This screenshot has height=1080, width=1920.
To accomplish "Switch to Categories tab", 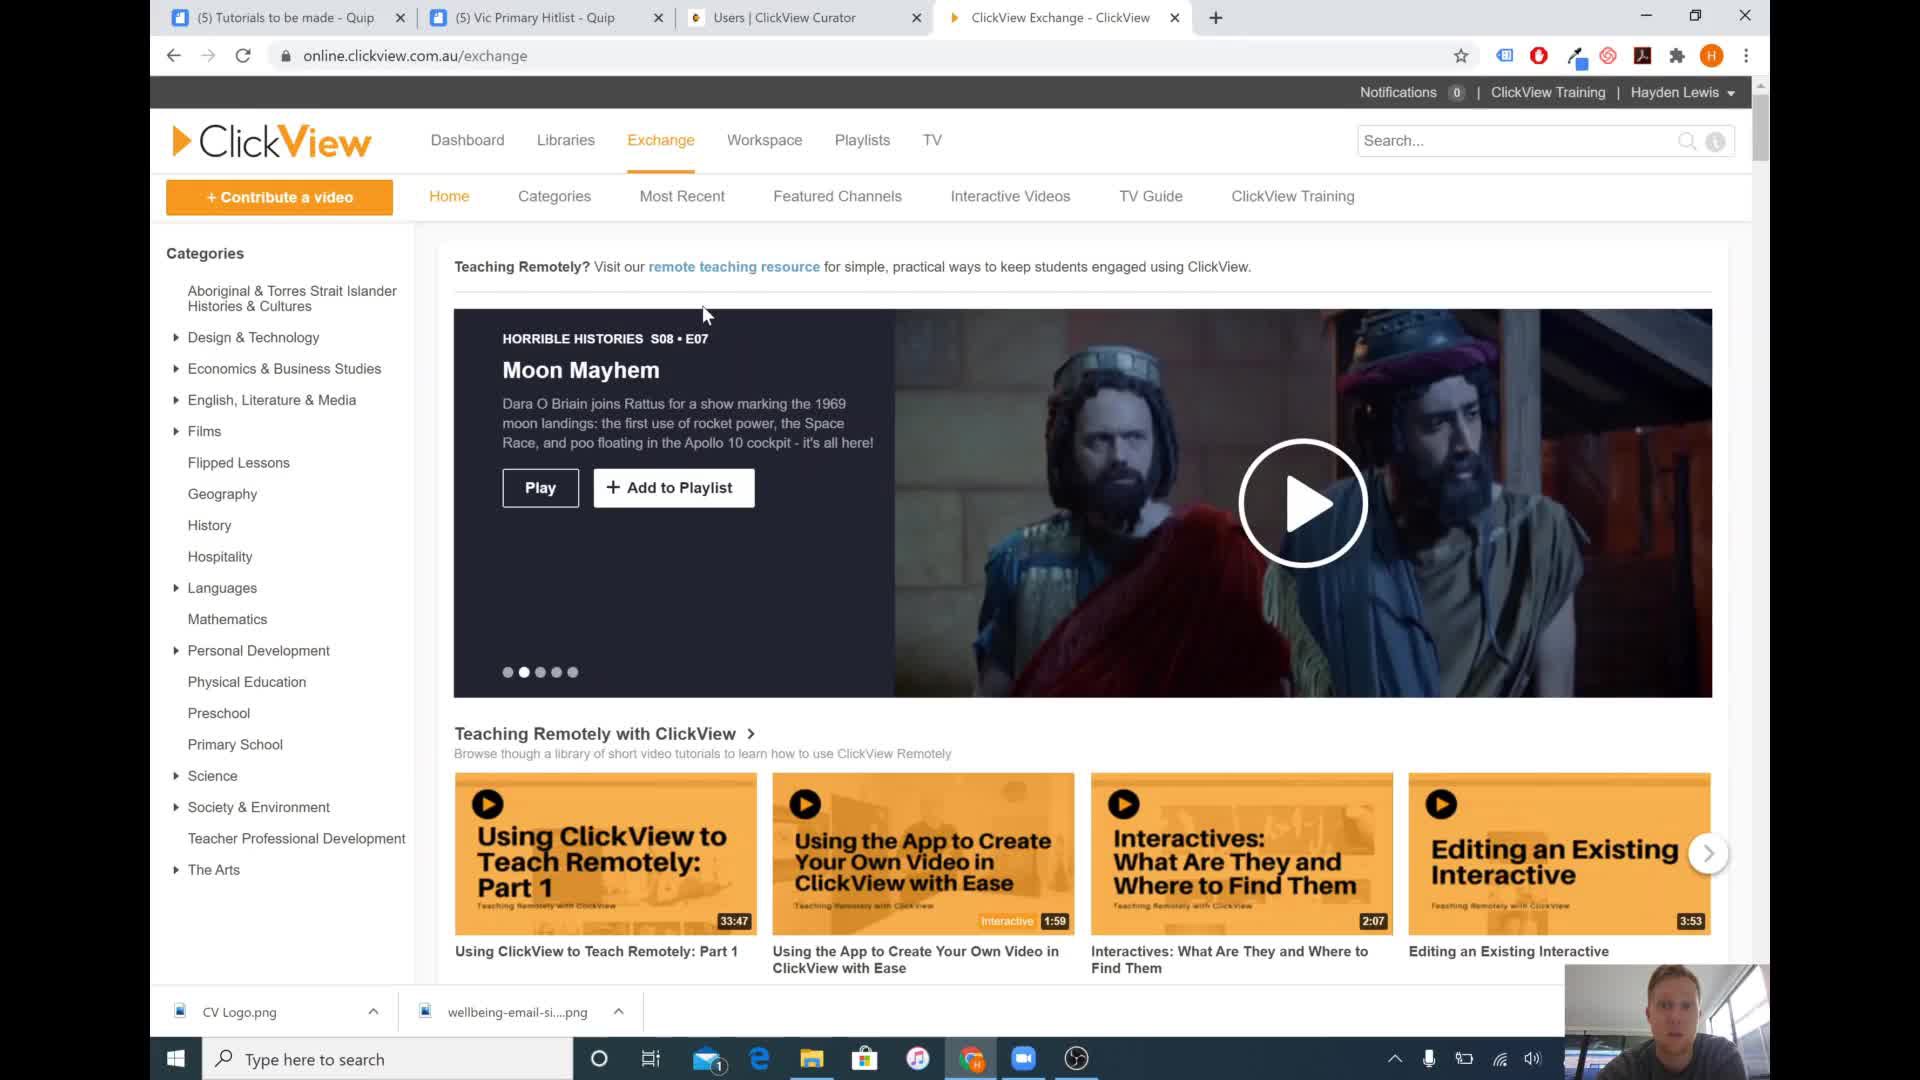I will coord(554,196).
